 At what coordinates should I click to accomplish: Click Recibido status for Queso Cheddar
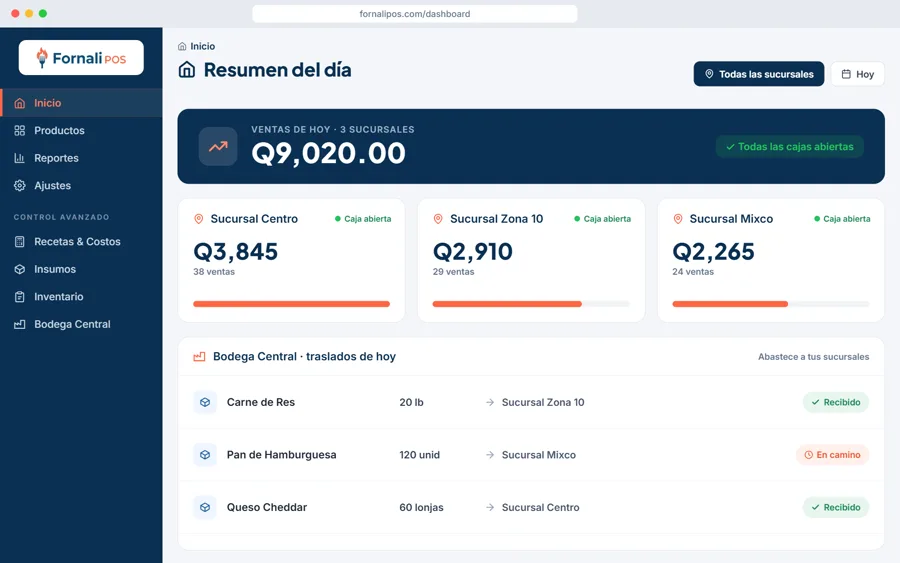tap(836, 507)
